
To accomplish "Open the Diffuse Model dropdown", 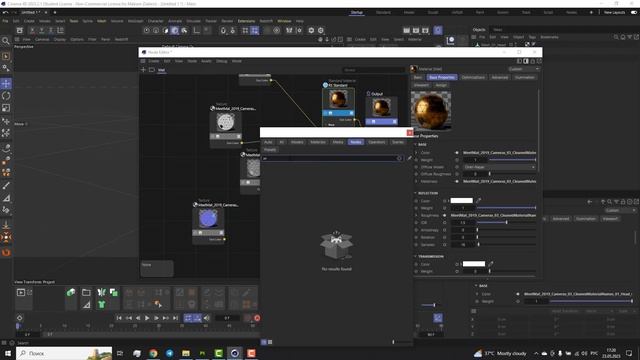I will point(499,167).
